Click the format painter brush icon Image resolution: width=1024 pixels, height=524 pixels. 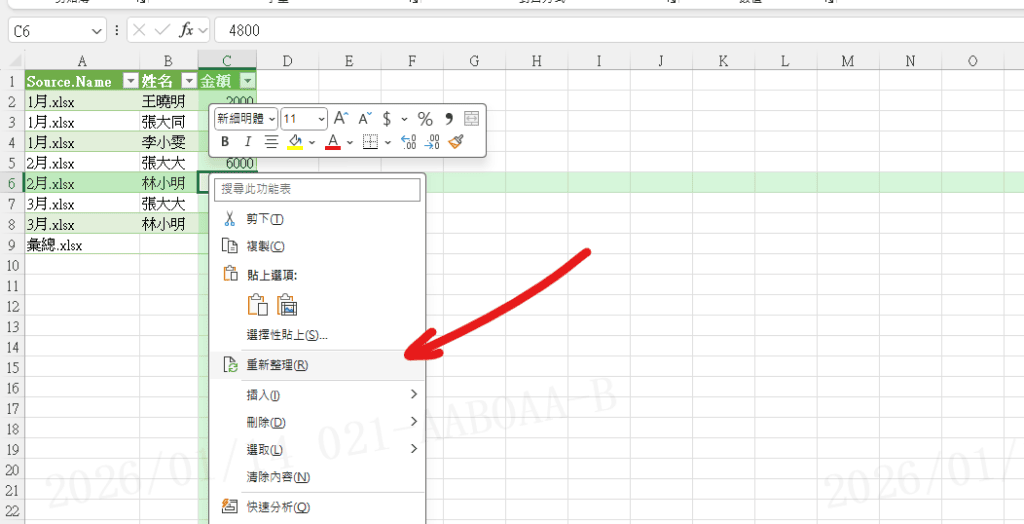[456, 142]
